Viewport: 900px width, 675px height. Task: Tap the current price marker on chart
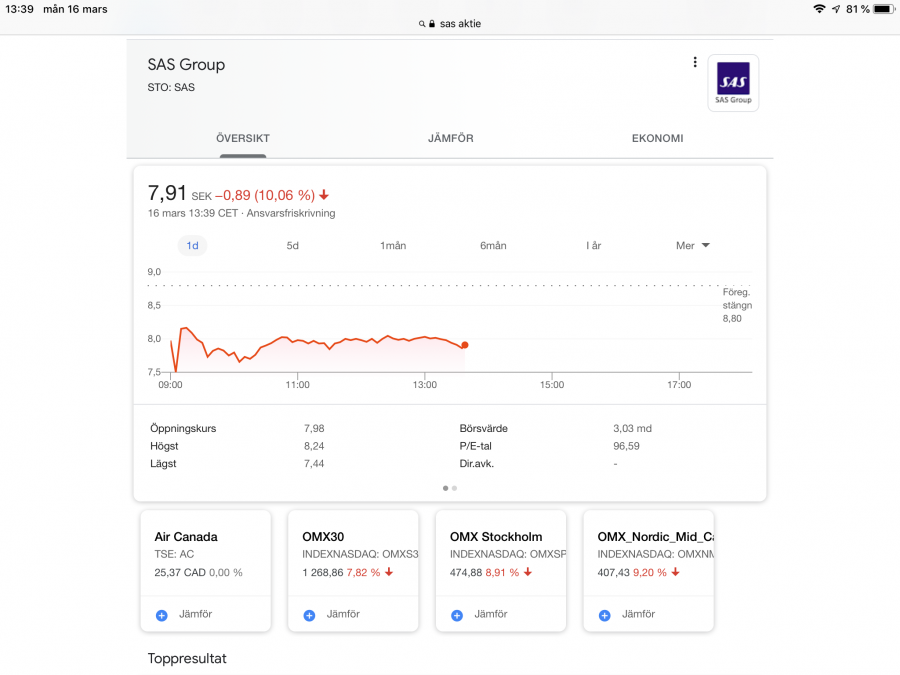pos(465,345)
